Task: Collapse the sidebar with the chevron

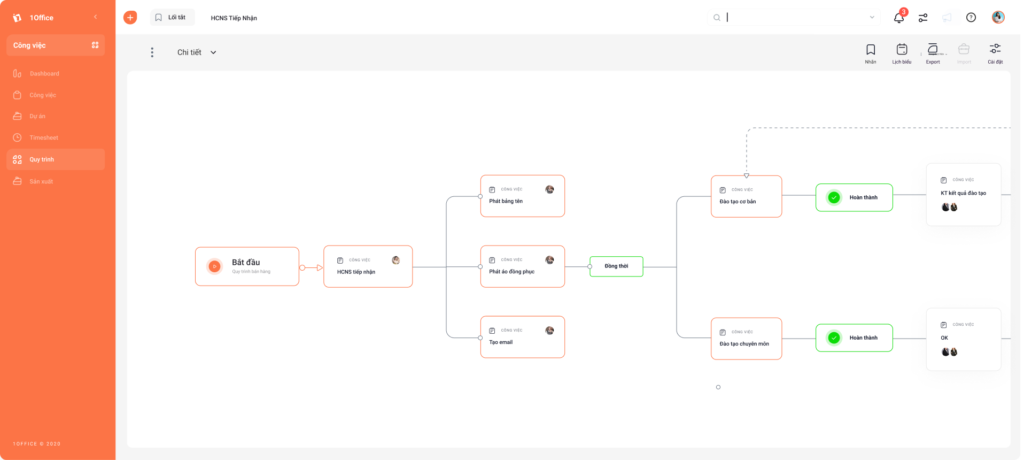Action: pyautogui.click(x=95, y=17)
